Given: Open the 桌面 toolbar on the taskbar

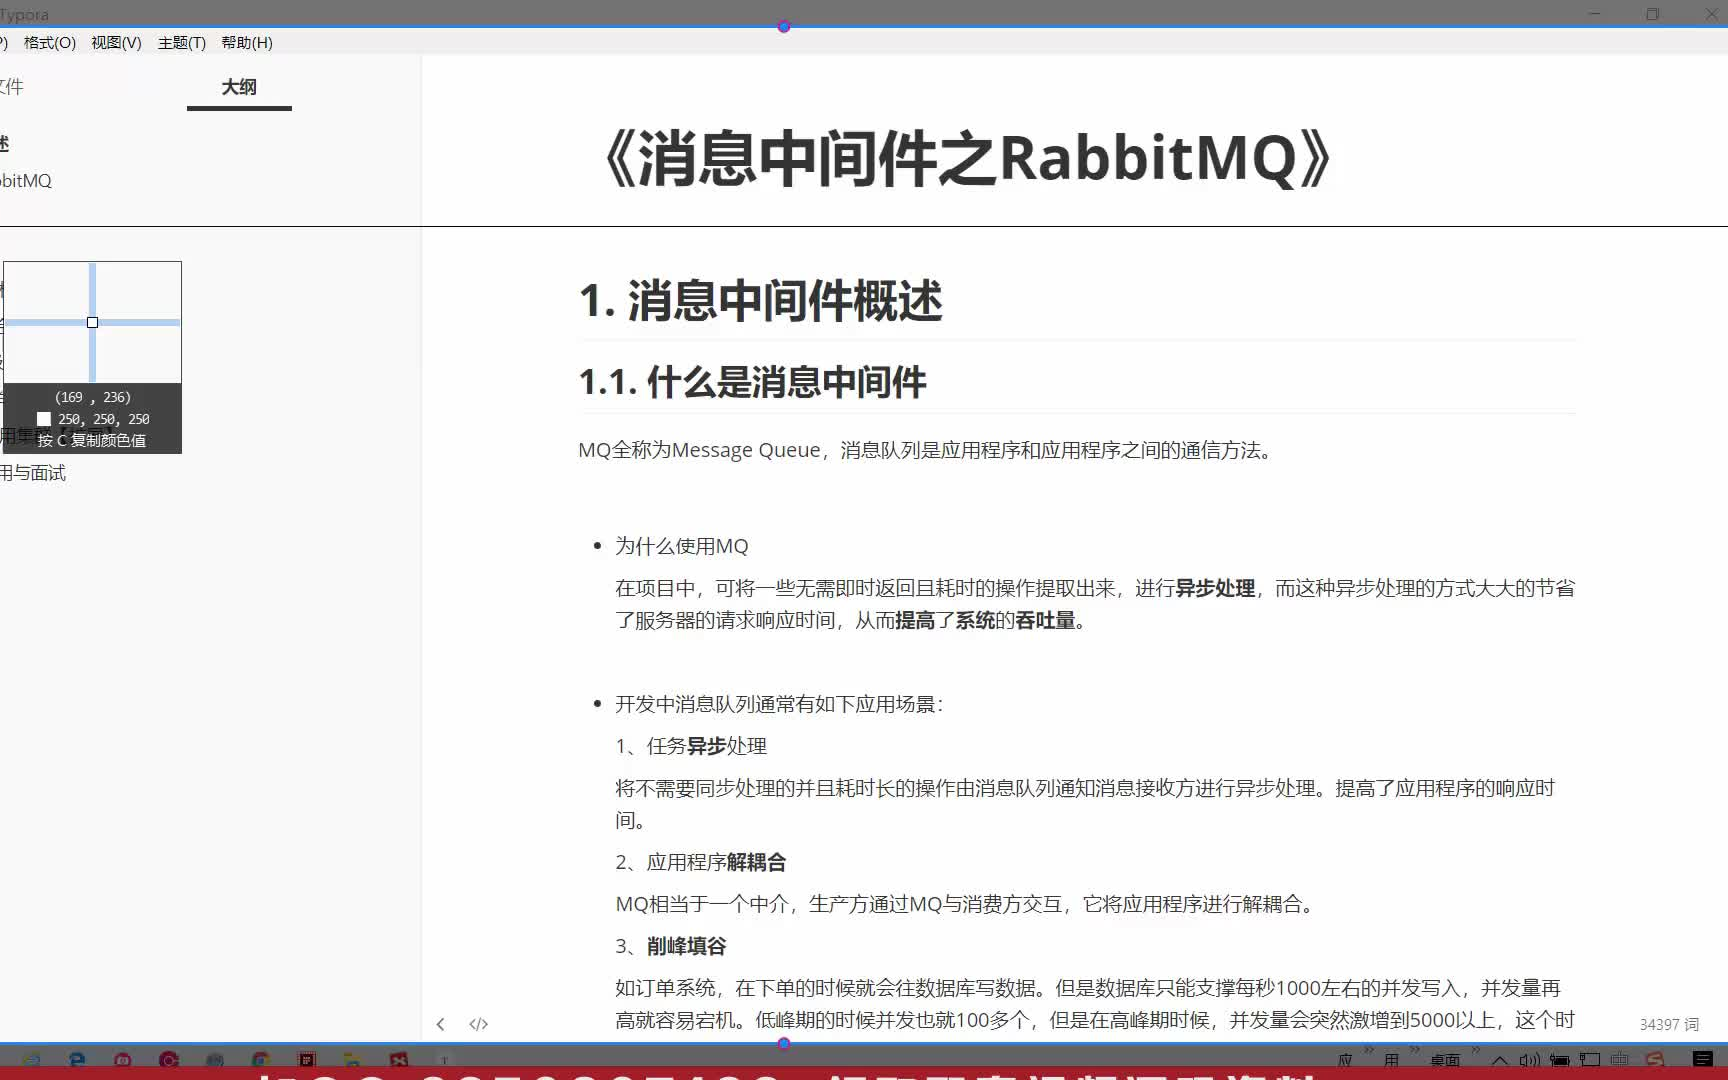Looking at the screenshot, I should (1445, 1060).
